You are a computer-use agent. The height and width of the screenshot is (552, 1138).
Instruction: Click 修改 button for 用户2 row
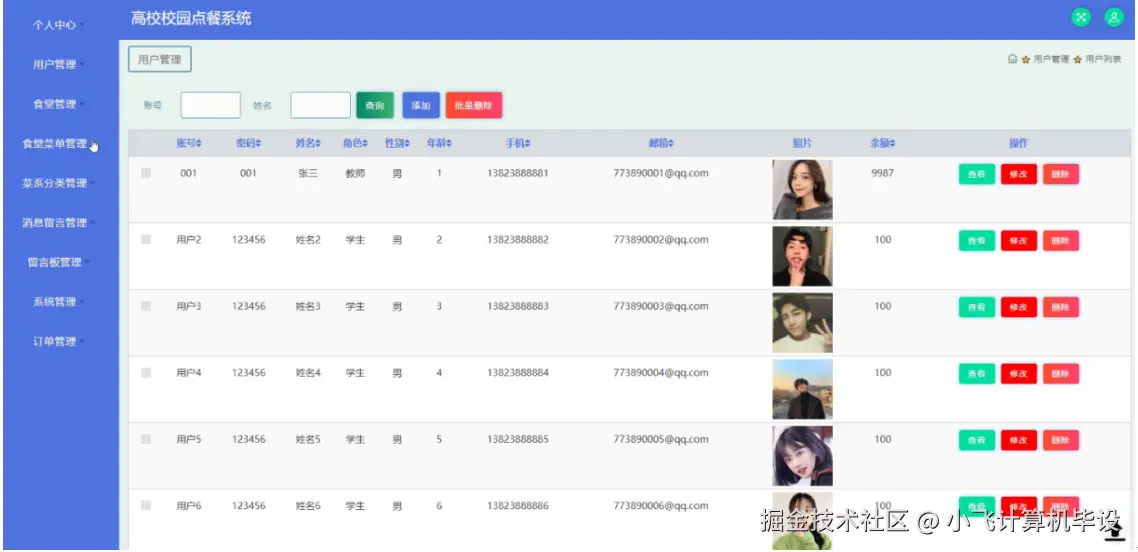[1019, 241]
